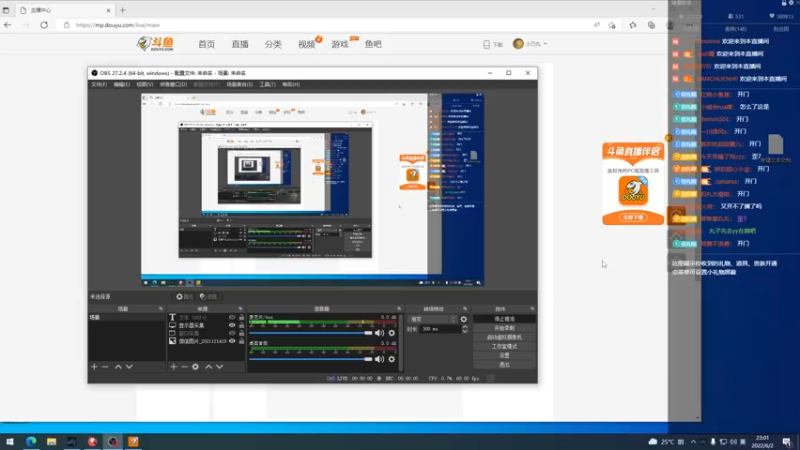Open browser read-aloud icon in address bar

(596, 24)
